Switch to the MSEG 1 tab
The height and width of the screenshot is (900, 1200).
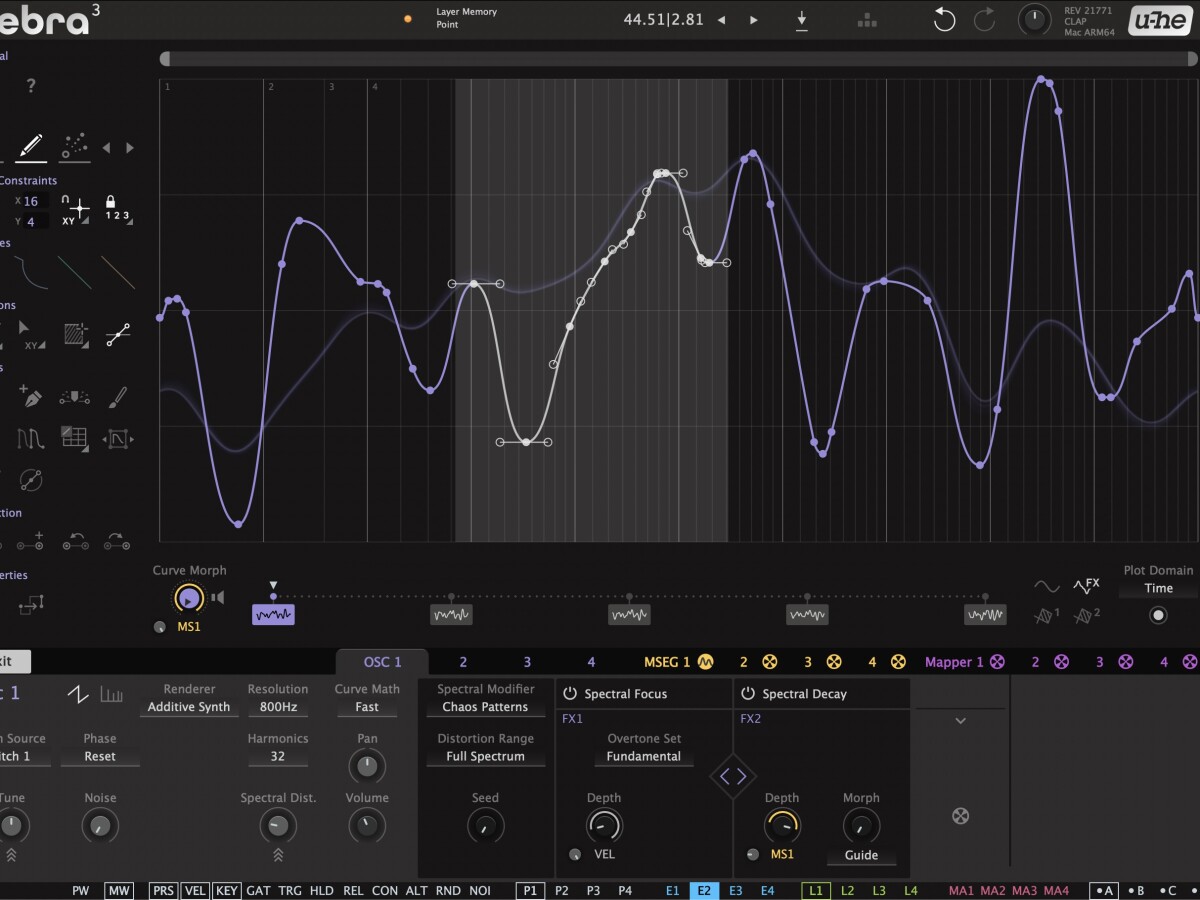tap(667, 662)
